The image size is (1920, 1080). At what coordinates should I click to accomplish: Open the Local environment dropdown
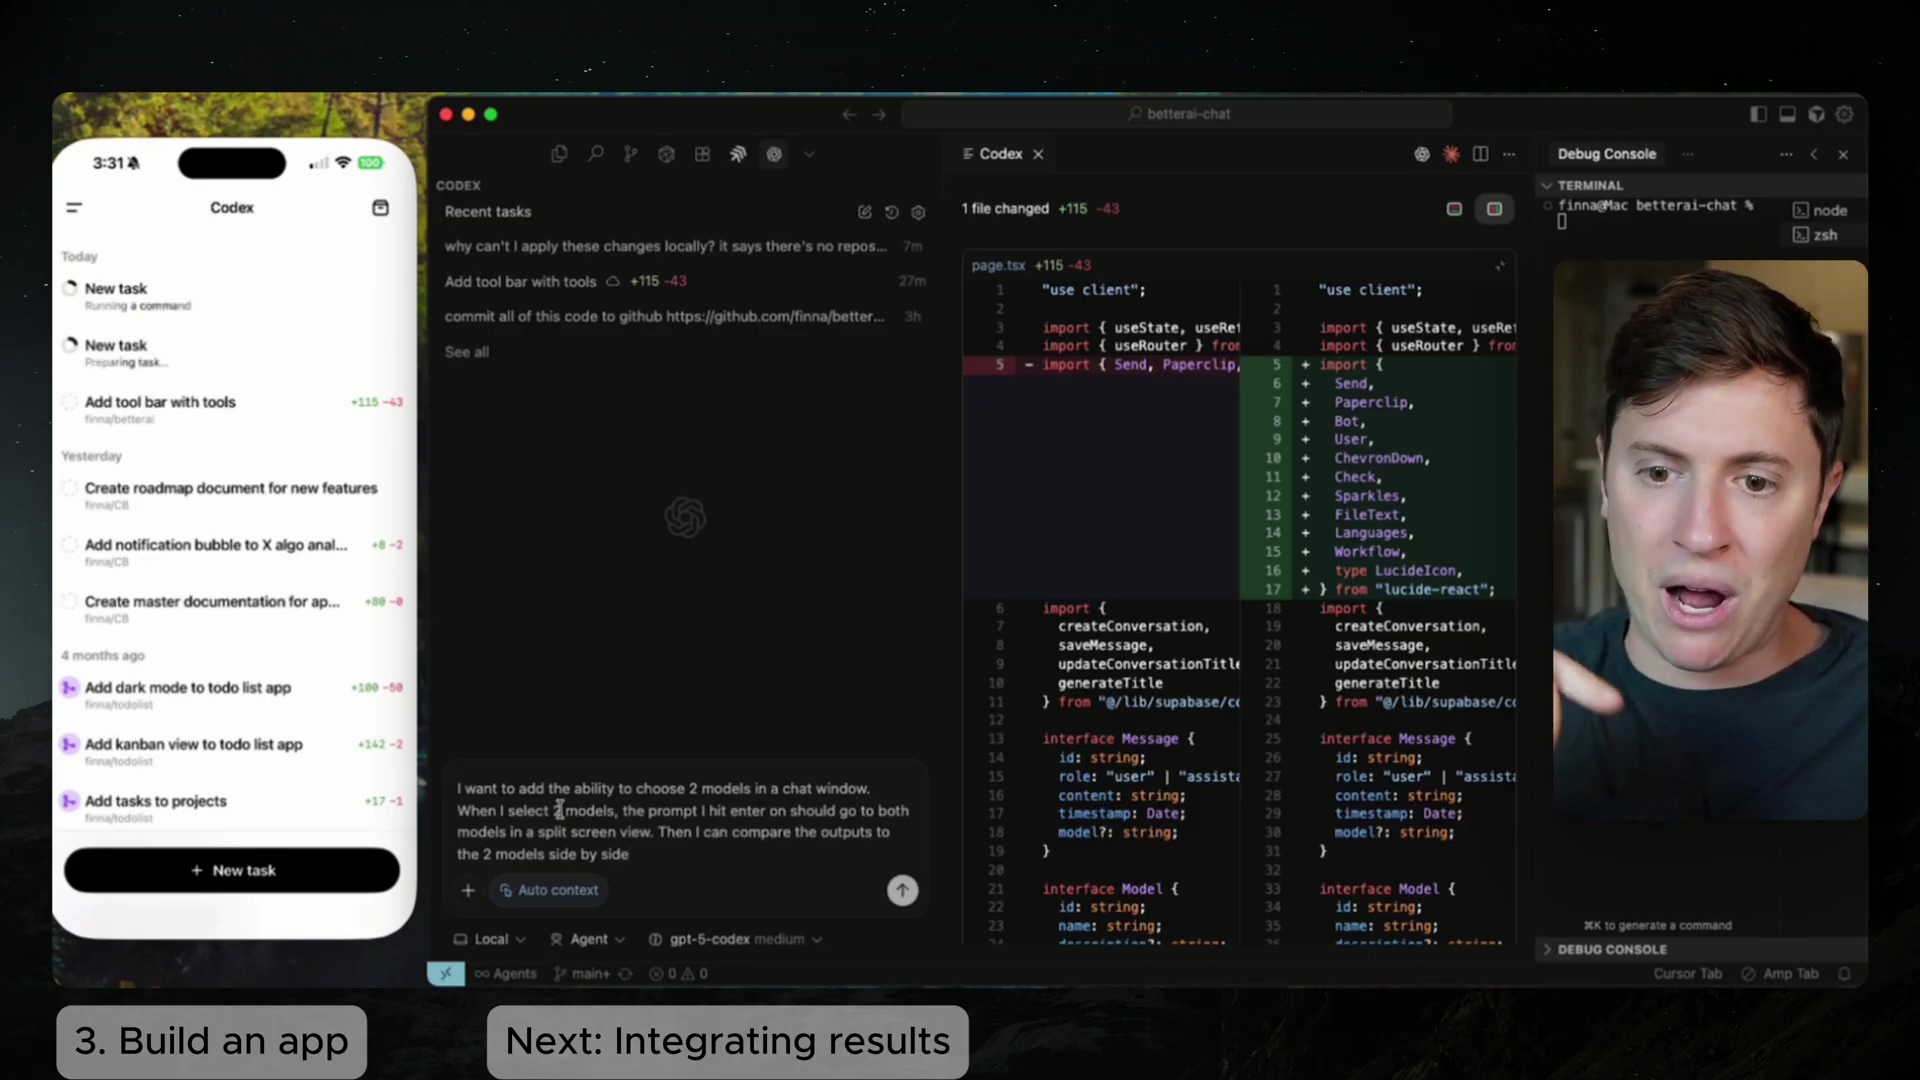point(490,939)
